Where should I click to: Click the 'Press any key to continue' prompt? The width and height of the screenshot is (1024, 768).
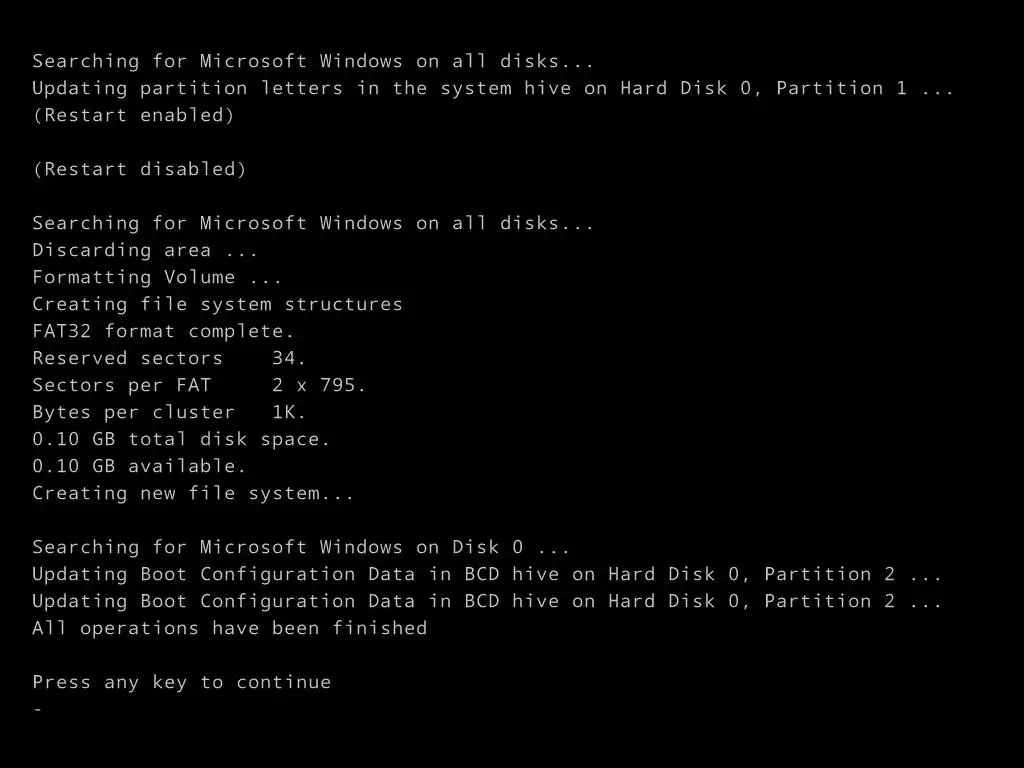pos(181,682)
